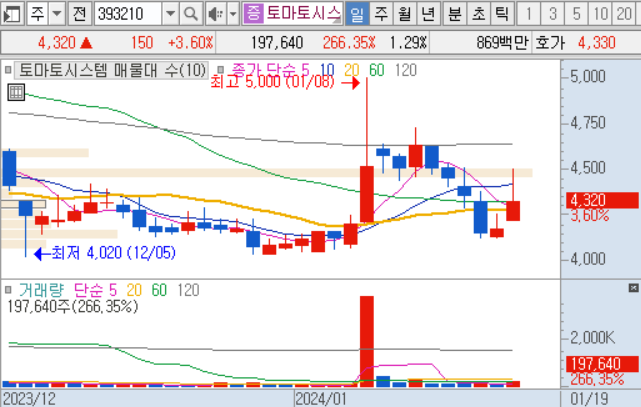The height and width of the screenshot is (407, 641).
Task: Click the green 60 volume average label
Action: tap(159, 290)
